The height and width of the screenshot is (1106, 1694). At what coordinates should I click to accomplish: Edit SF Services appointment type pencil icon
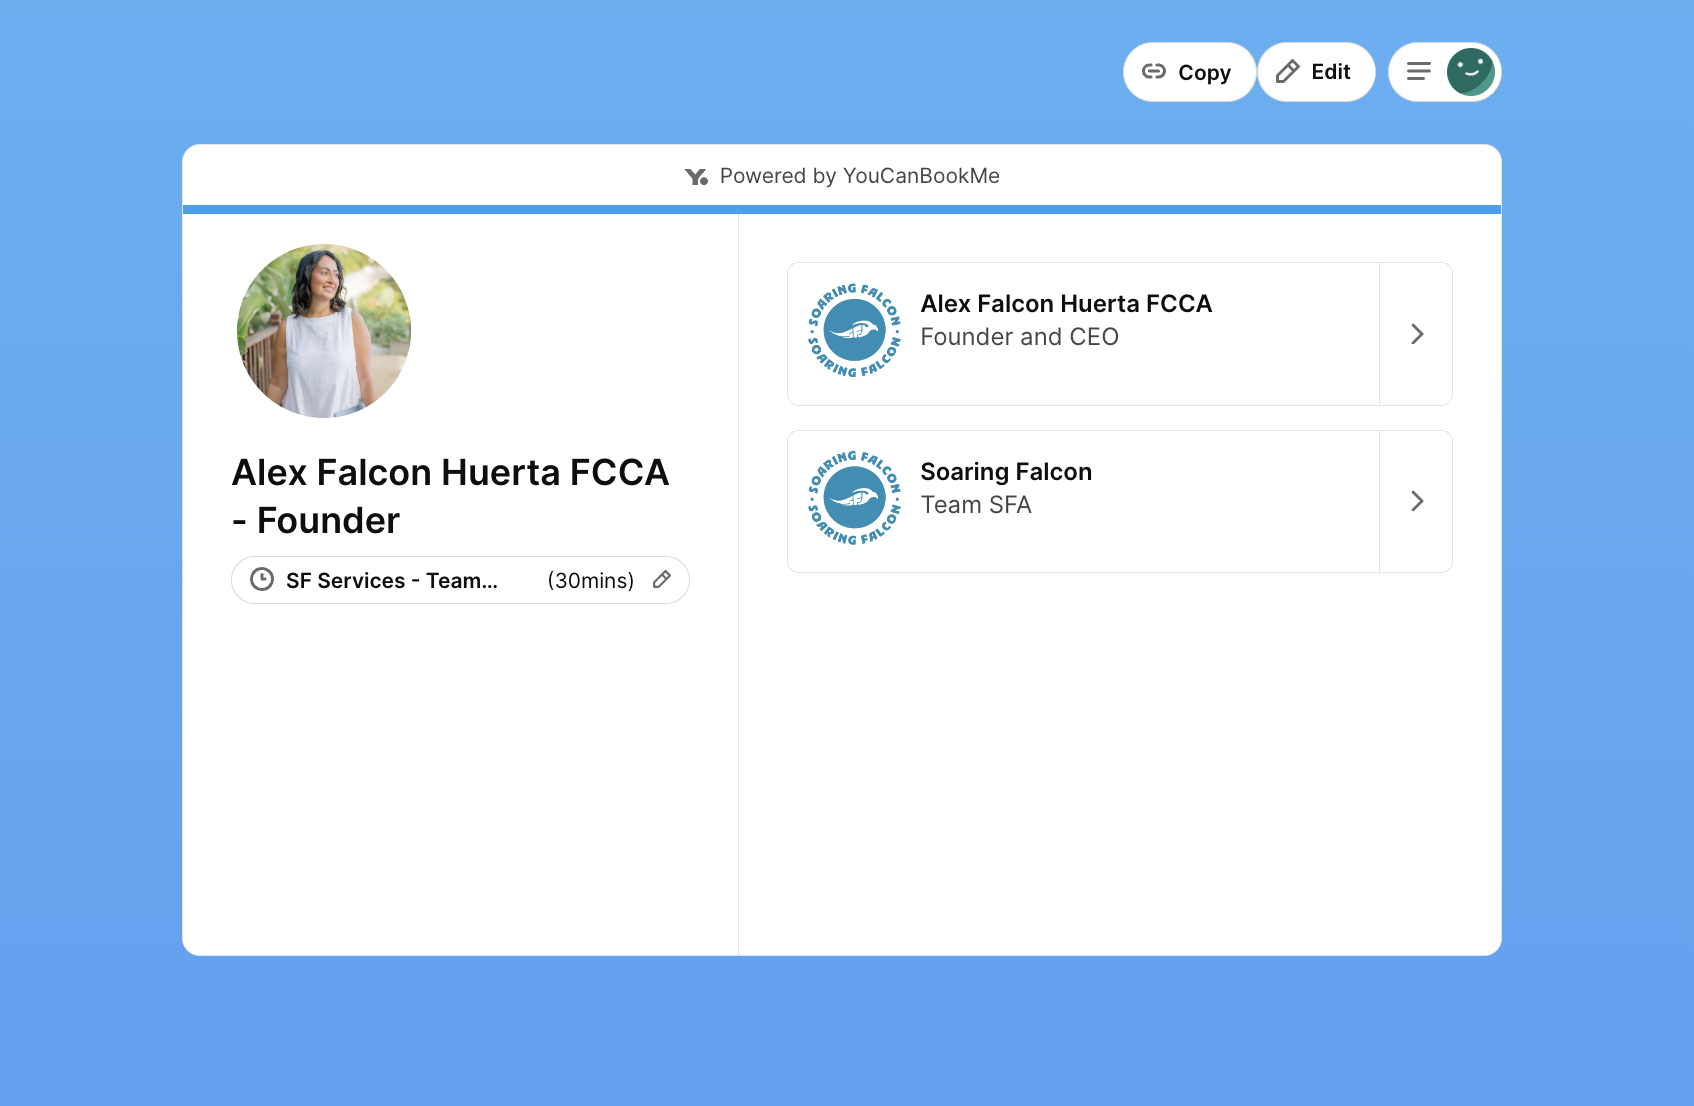662,580
